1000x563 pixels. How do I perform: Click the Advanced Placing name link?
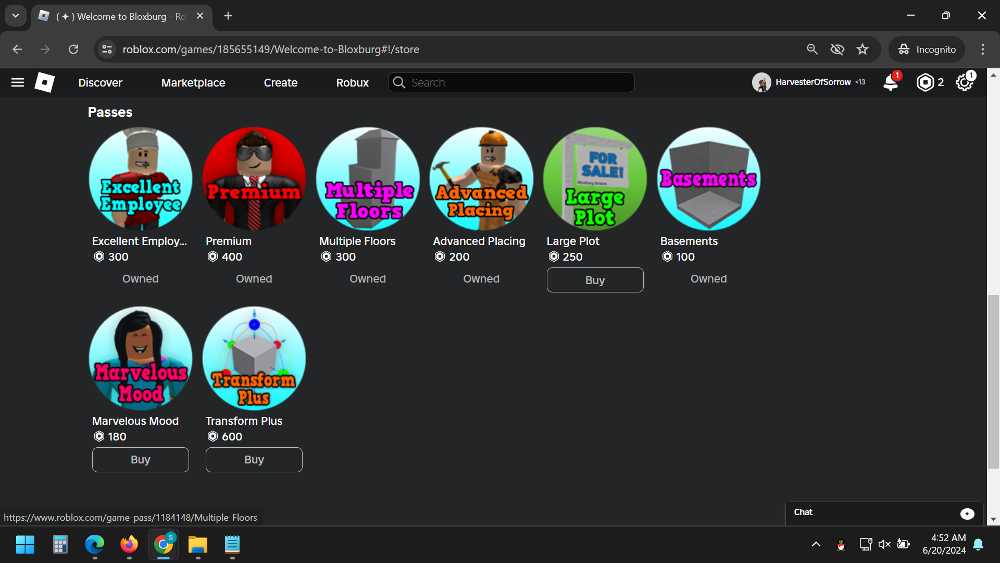pos(479,241)
